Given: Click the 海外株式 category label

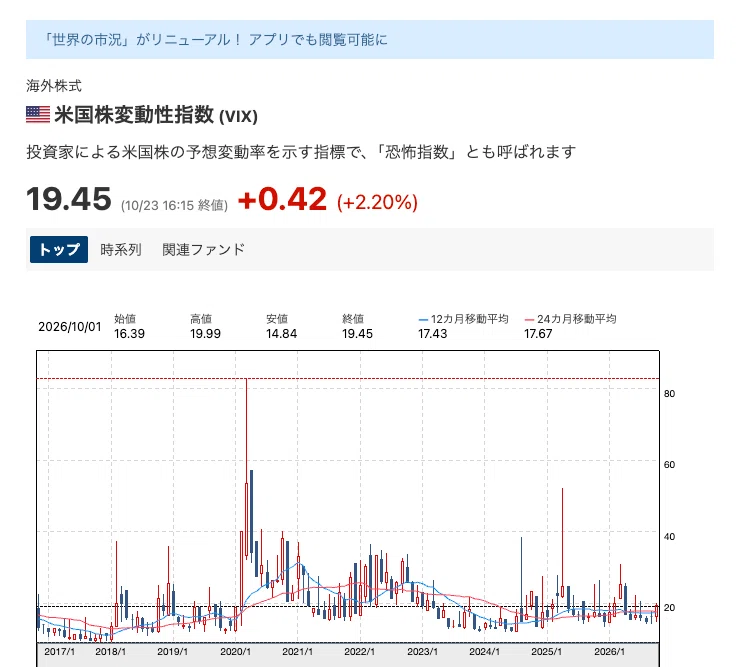Looking at the screenshot, I should pyautogui.click(x=54, y=86).
